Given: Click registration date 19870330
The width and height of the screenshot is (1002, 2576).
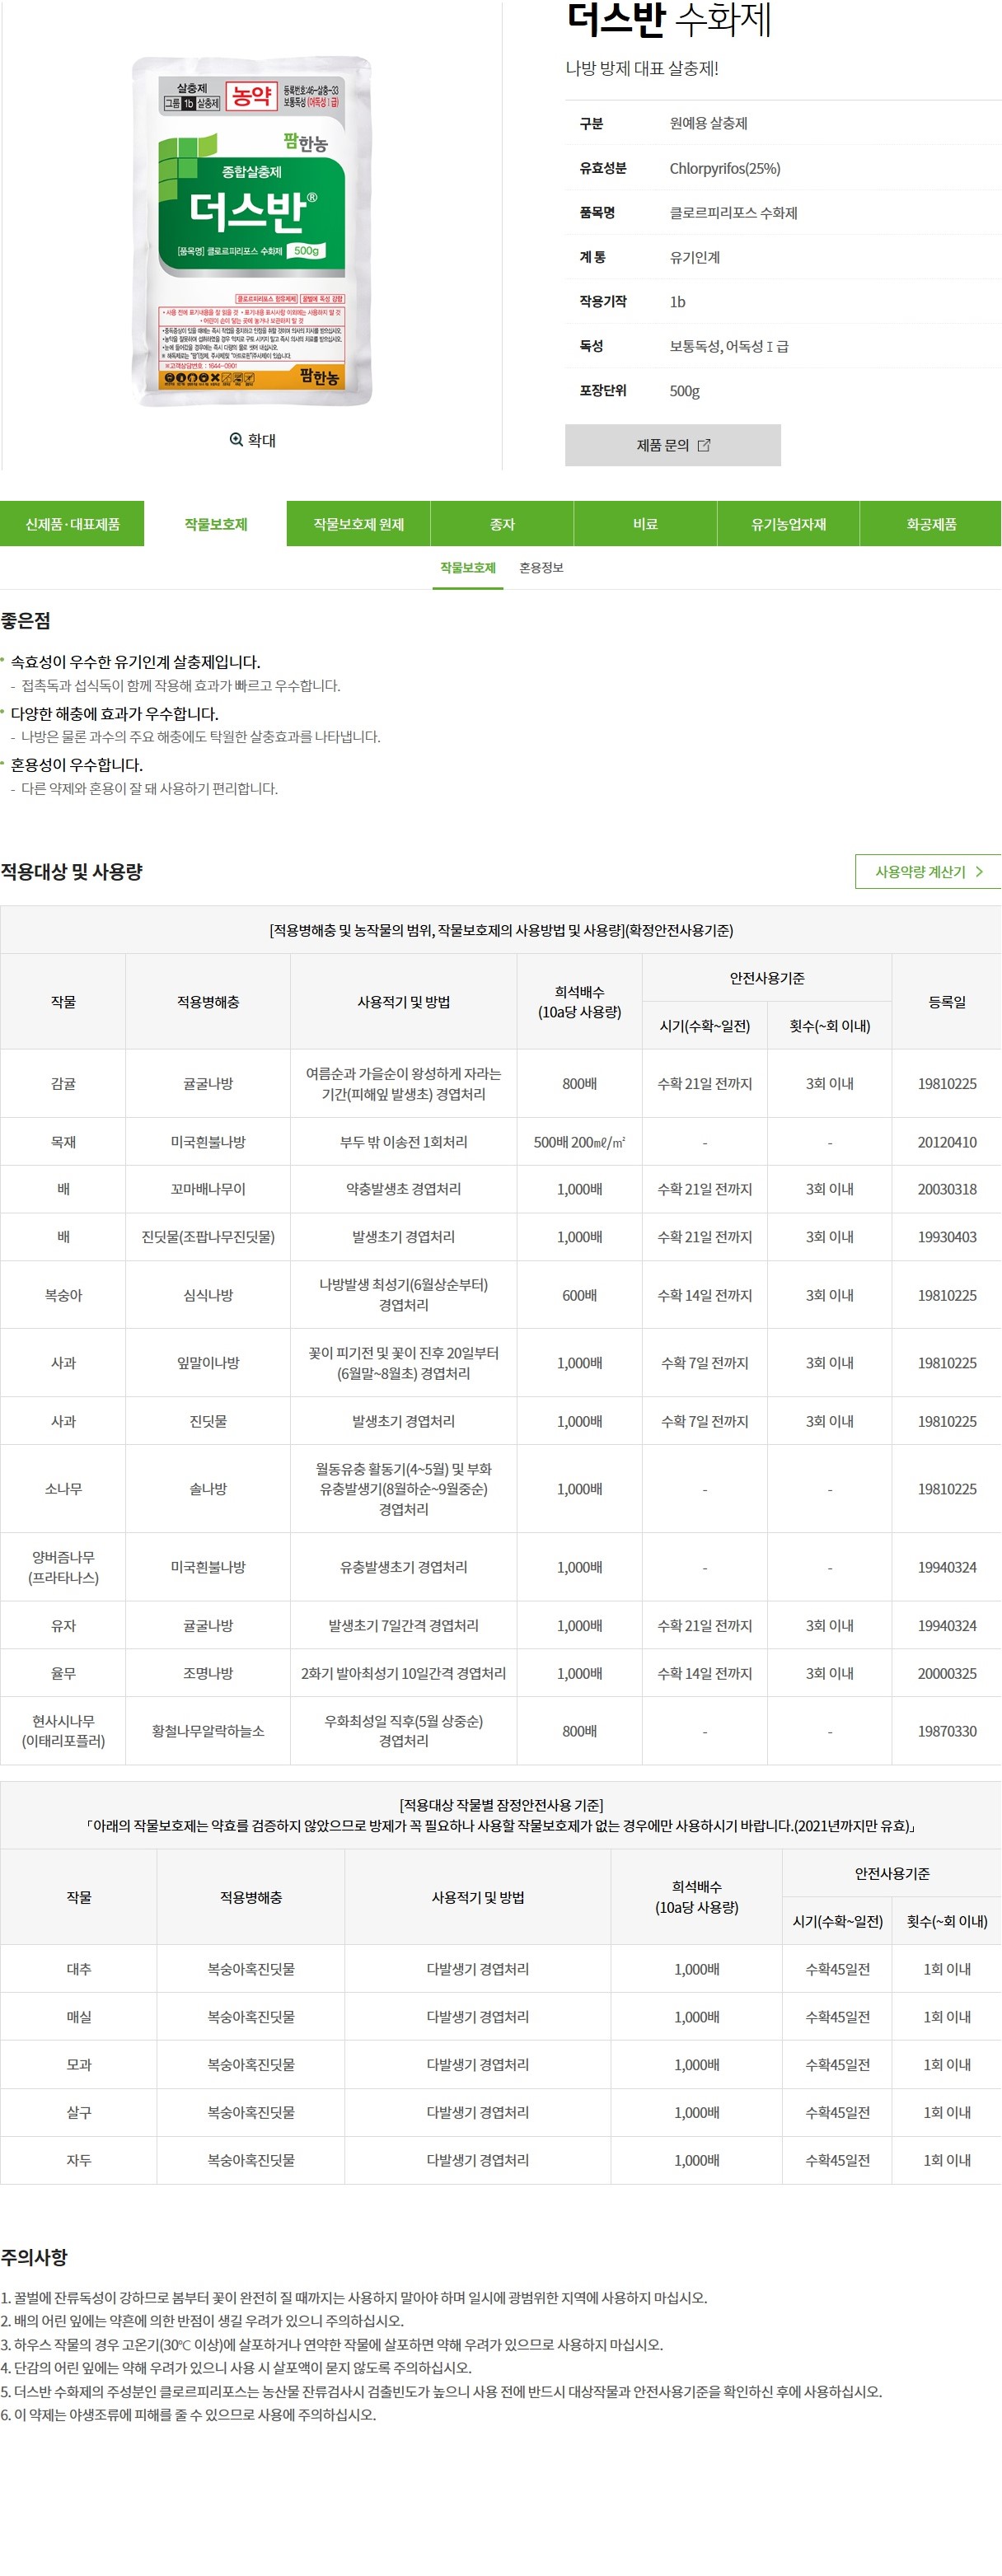Looking at the screenshot, I should 947,1731.
